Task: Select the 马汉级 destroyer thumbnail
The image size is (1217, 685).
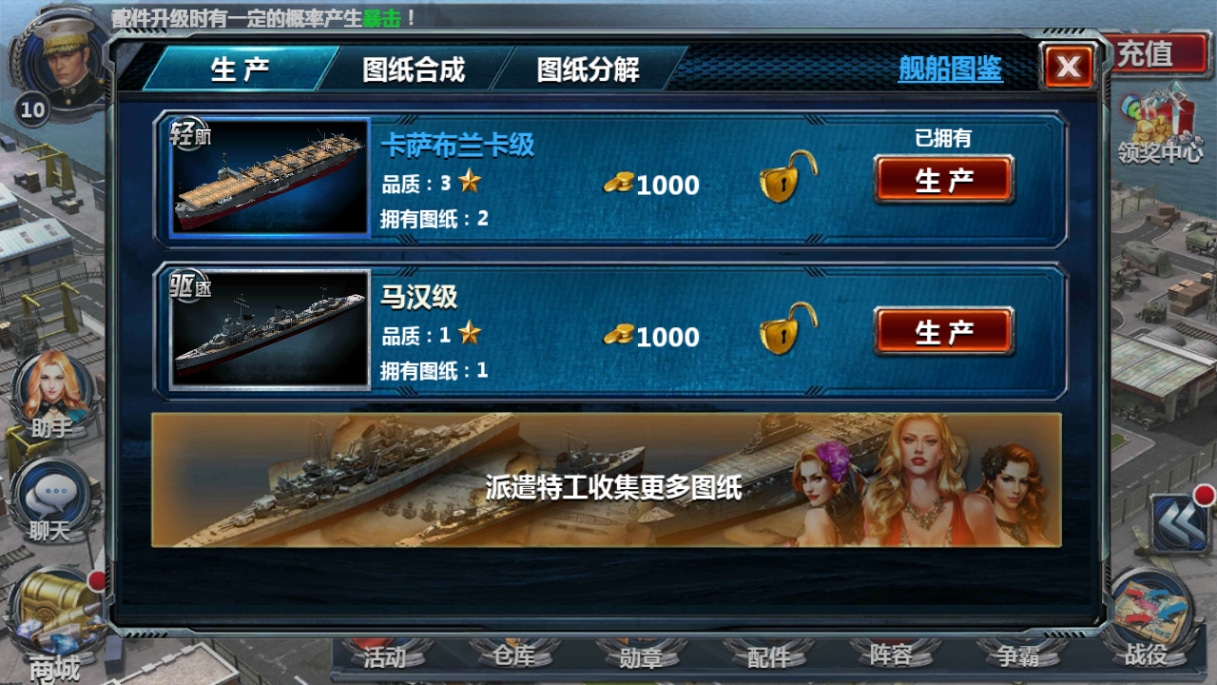Action: [x=270, y=329]
